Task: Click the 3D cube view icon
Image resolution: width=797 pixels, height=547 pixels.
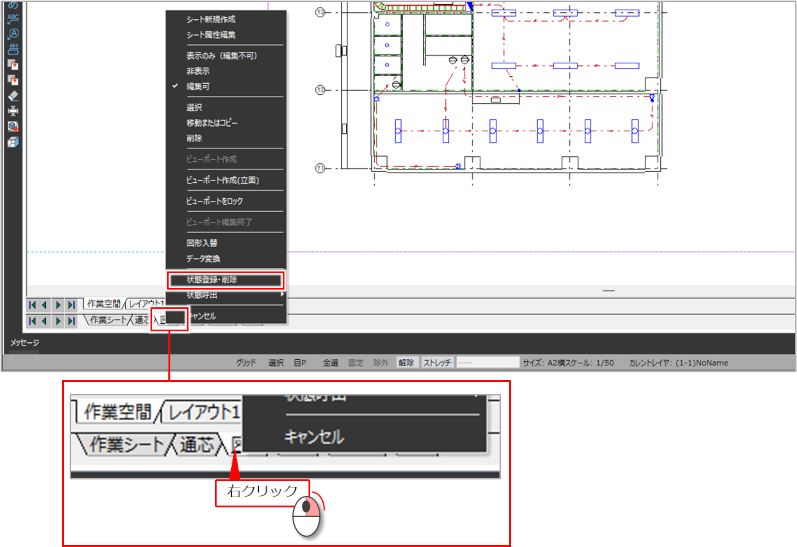Action: pos(14,142)
